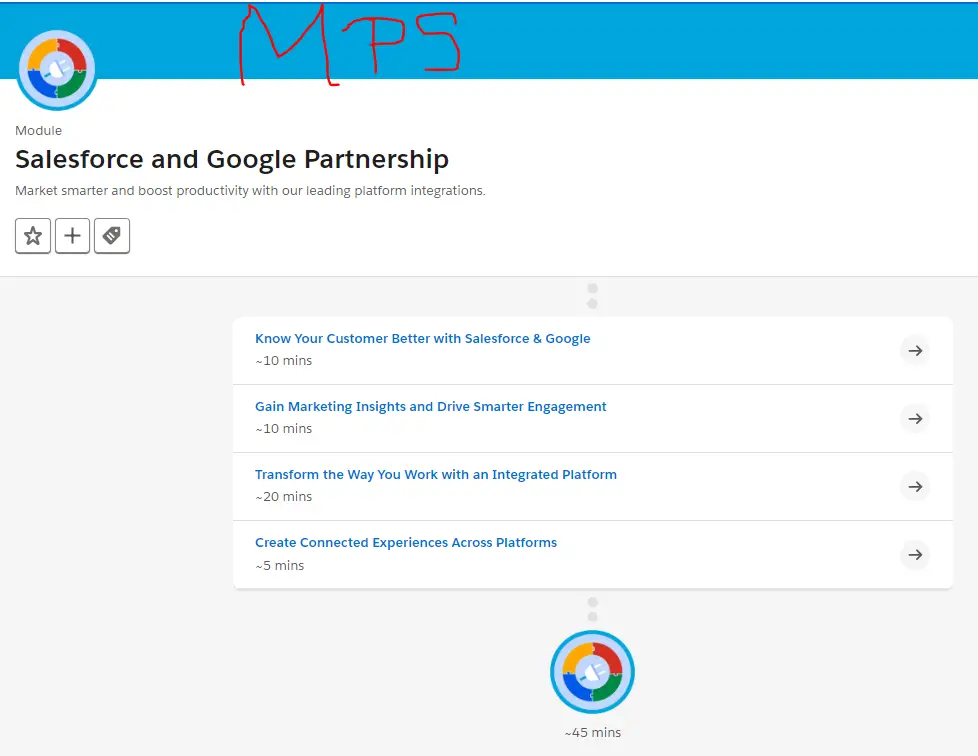Click the dotted connector below the unit list

tap(592, 605)
